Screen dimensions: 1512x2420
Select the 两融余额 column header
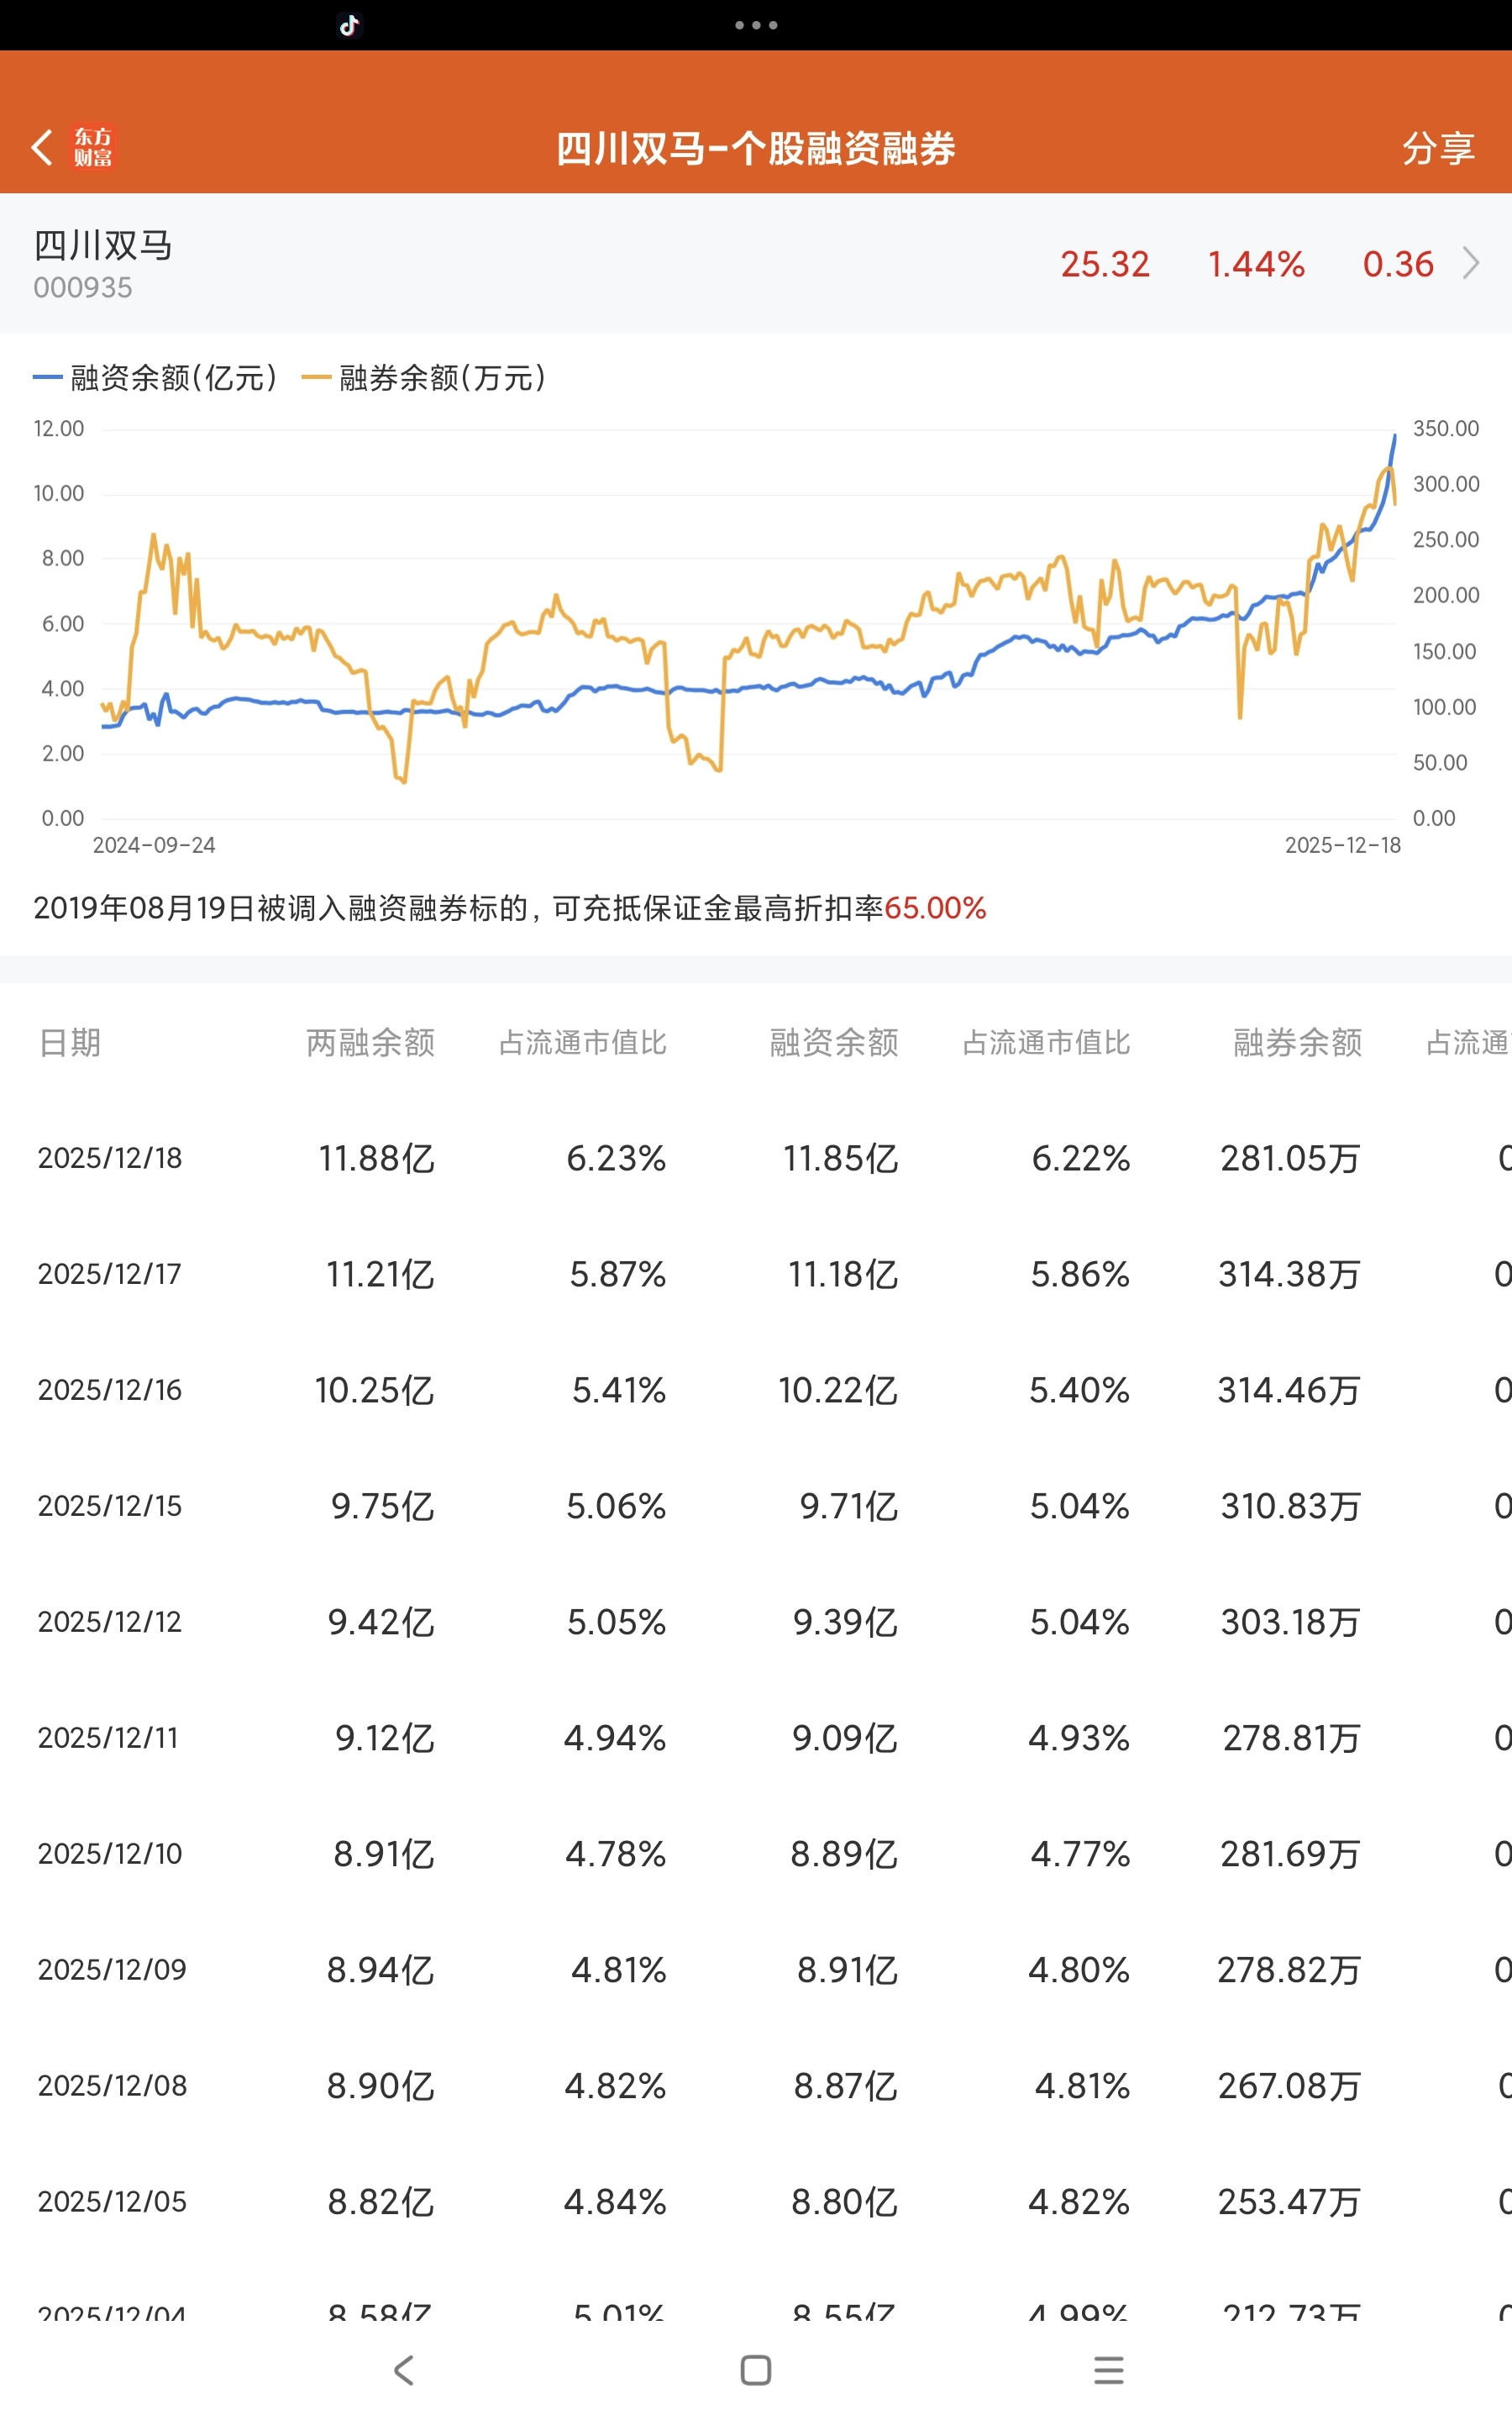(370, 1042)
